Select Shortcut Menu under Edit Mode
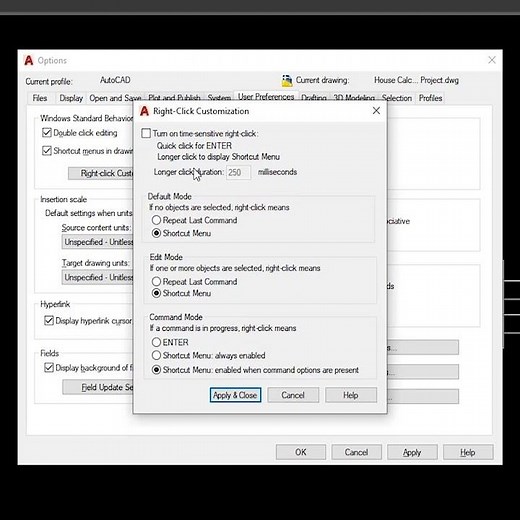 [x=156, y=293]
